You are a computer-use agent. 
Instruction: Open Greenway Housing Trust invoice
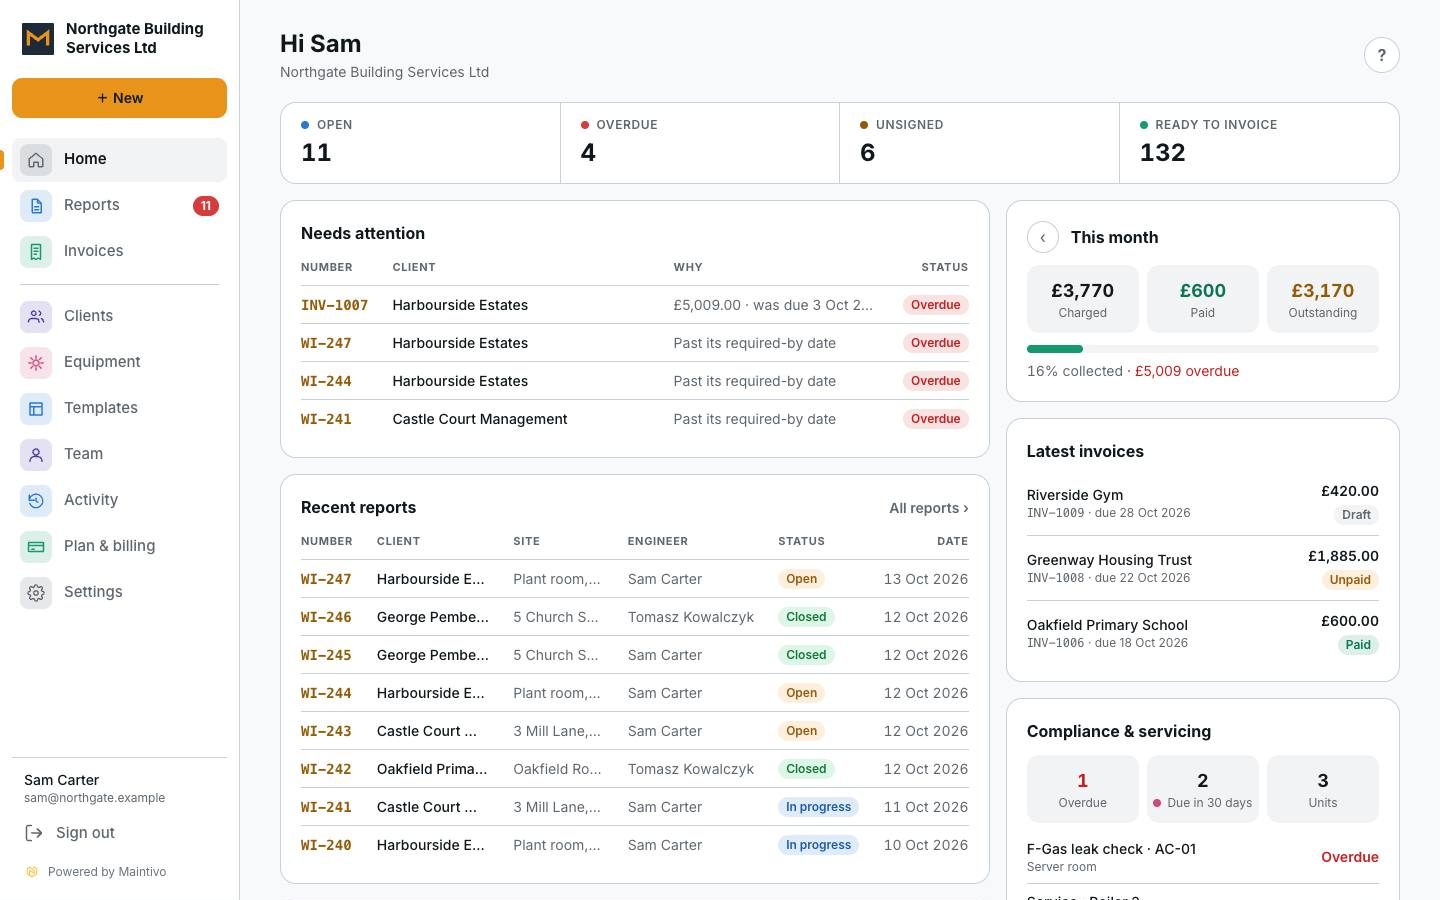pos(1202,568)
